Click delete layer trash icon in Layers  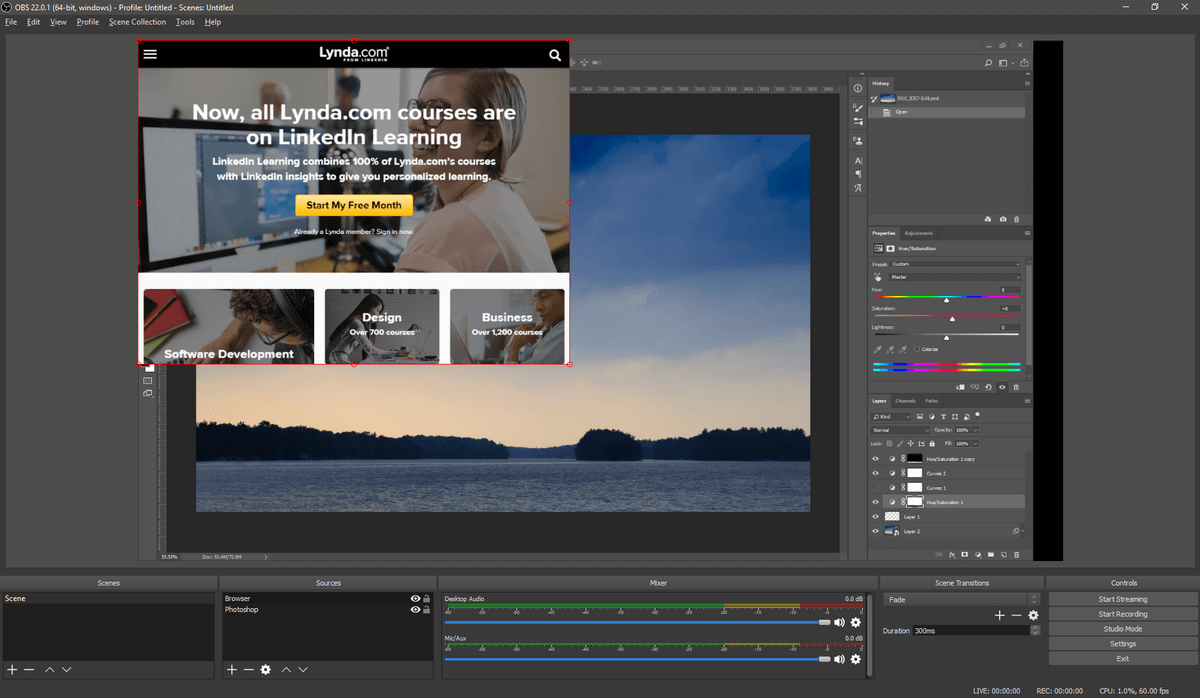[1016, 554]
